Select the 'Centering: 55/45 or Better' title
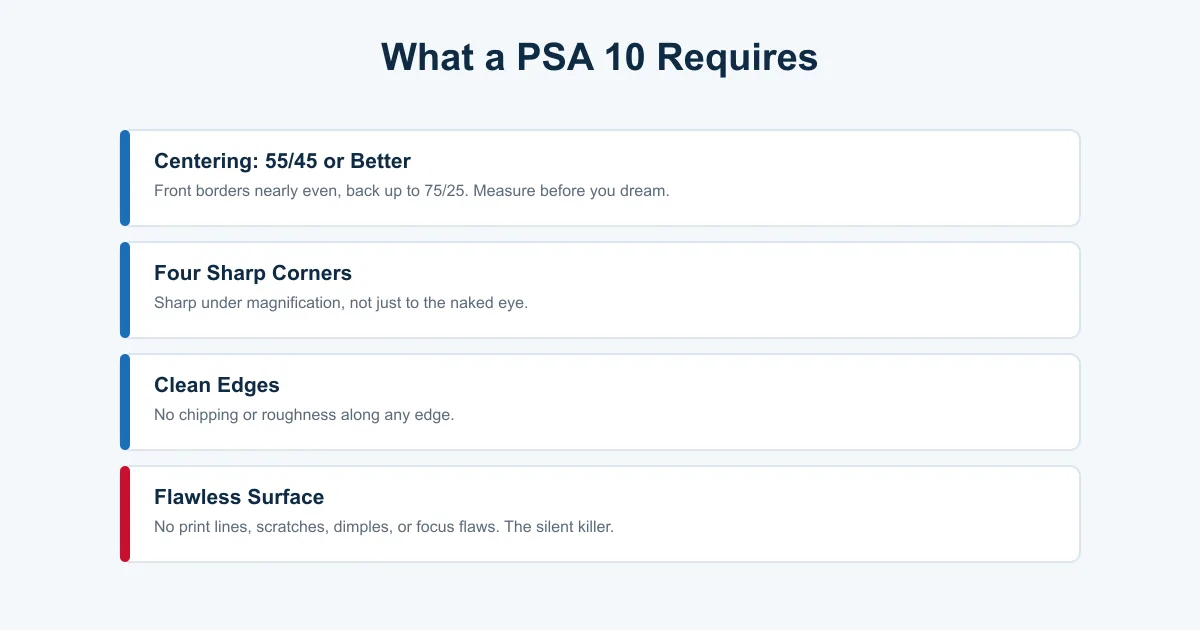Viewport: 1200px width, 630px height. coord(282,161)
